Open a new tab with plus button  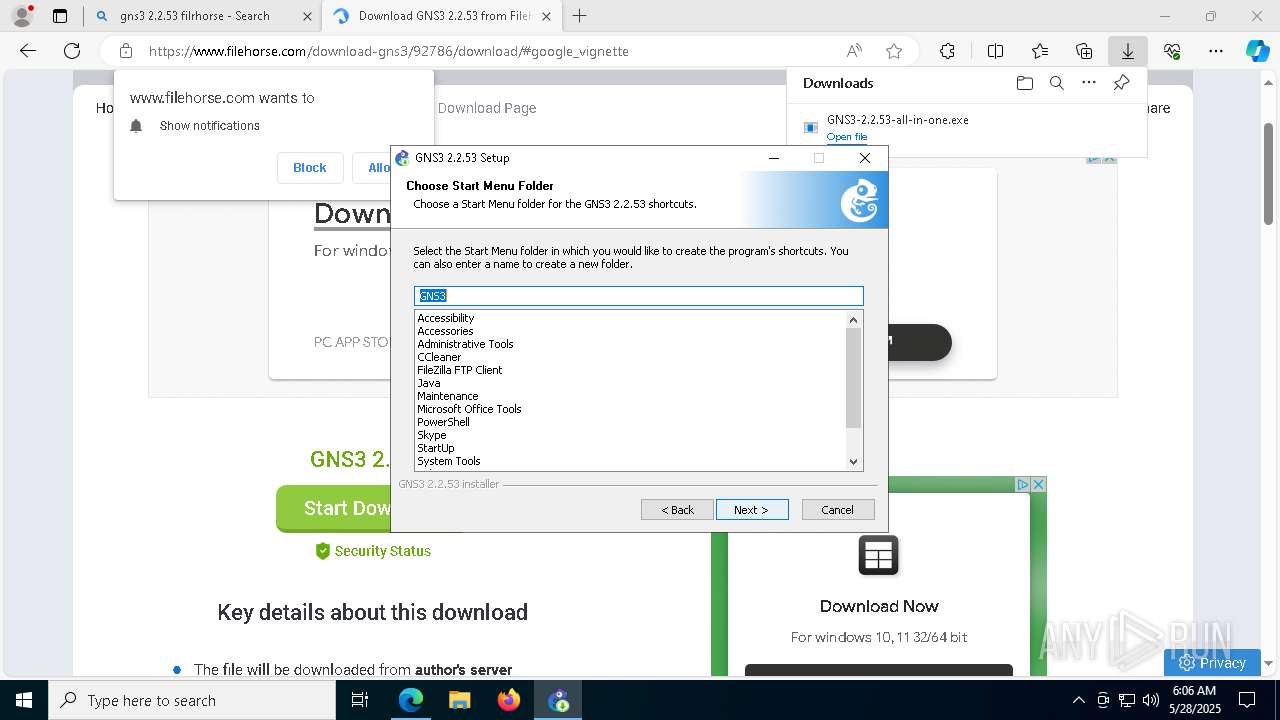[579, 16]
